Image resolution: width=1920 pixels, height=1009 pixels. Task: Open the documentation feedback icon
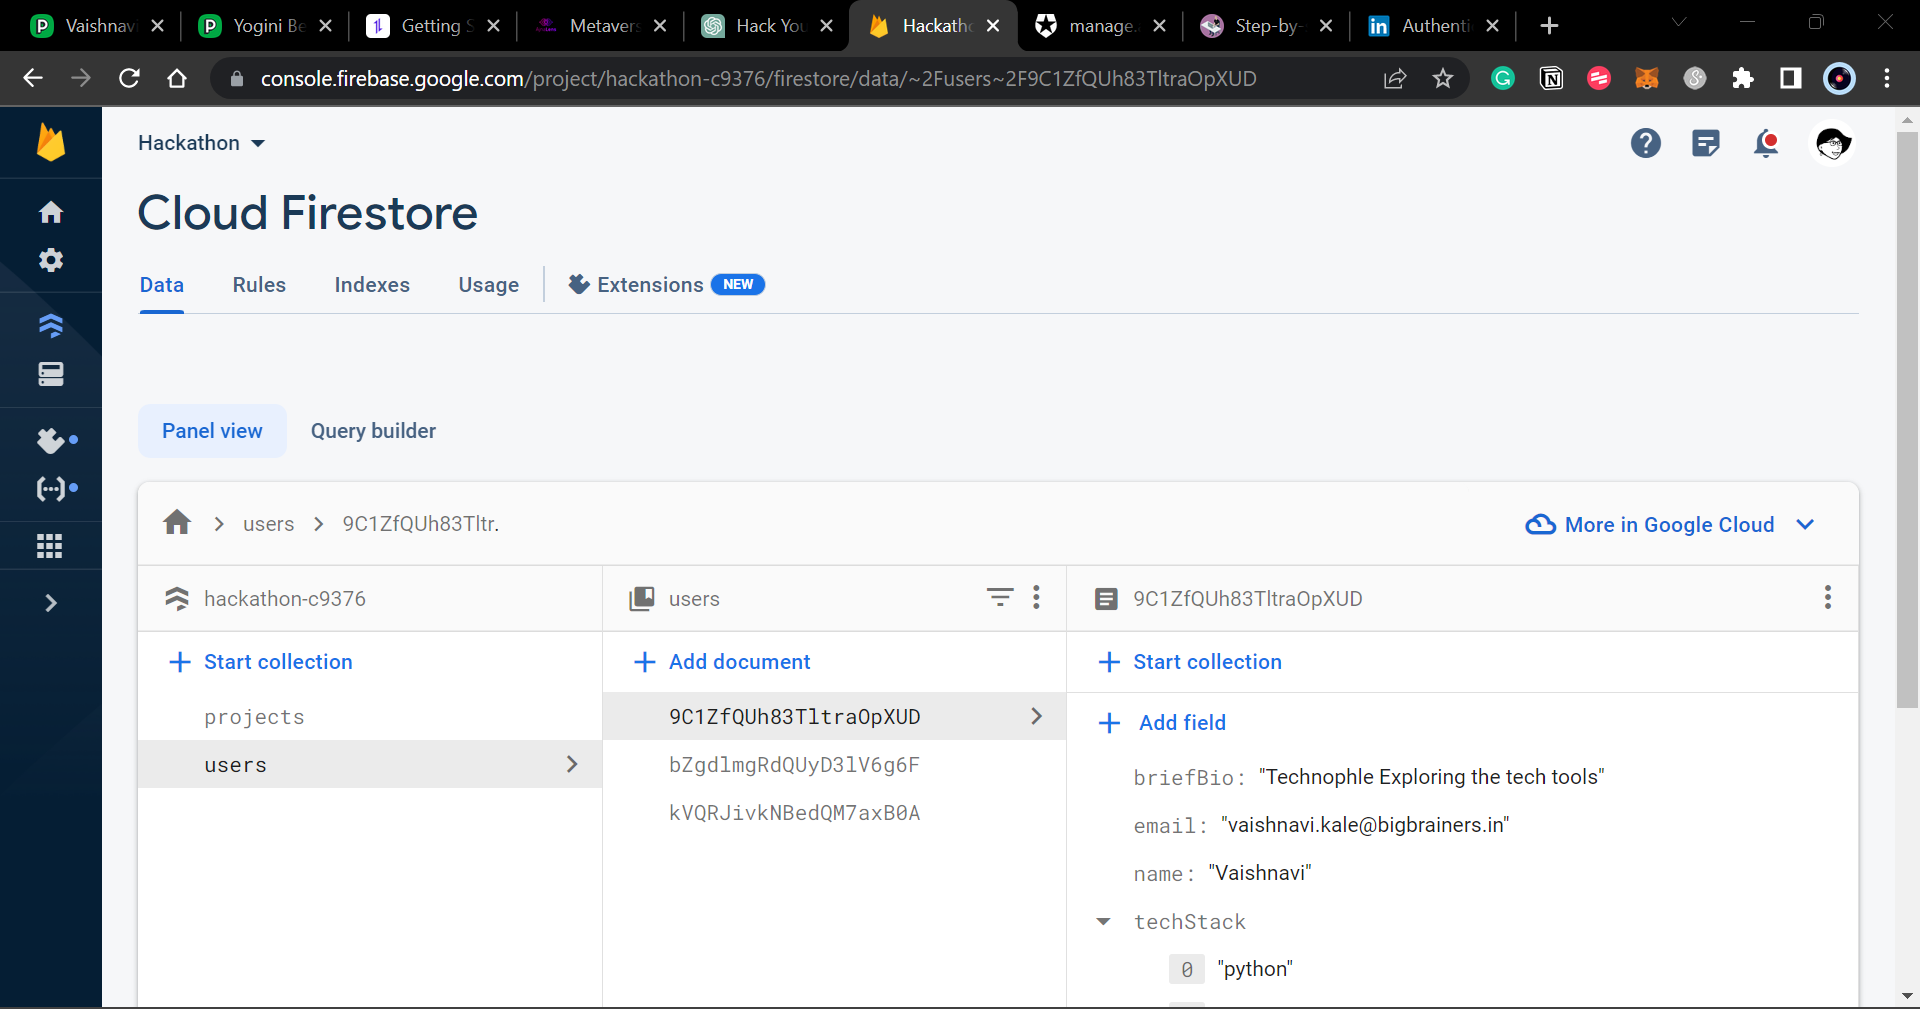pyautogui.click(x=1706, y=144)
